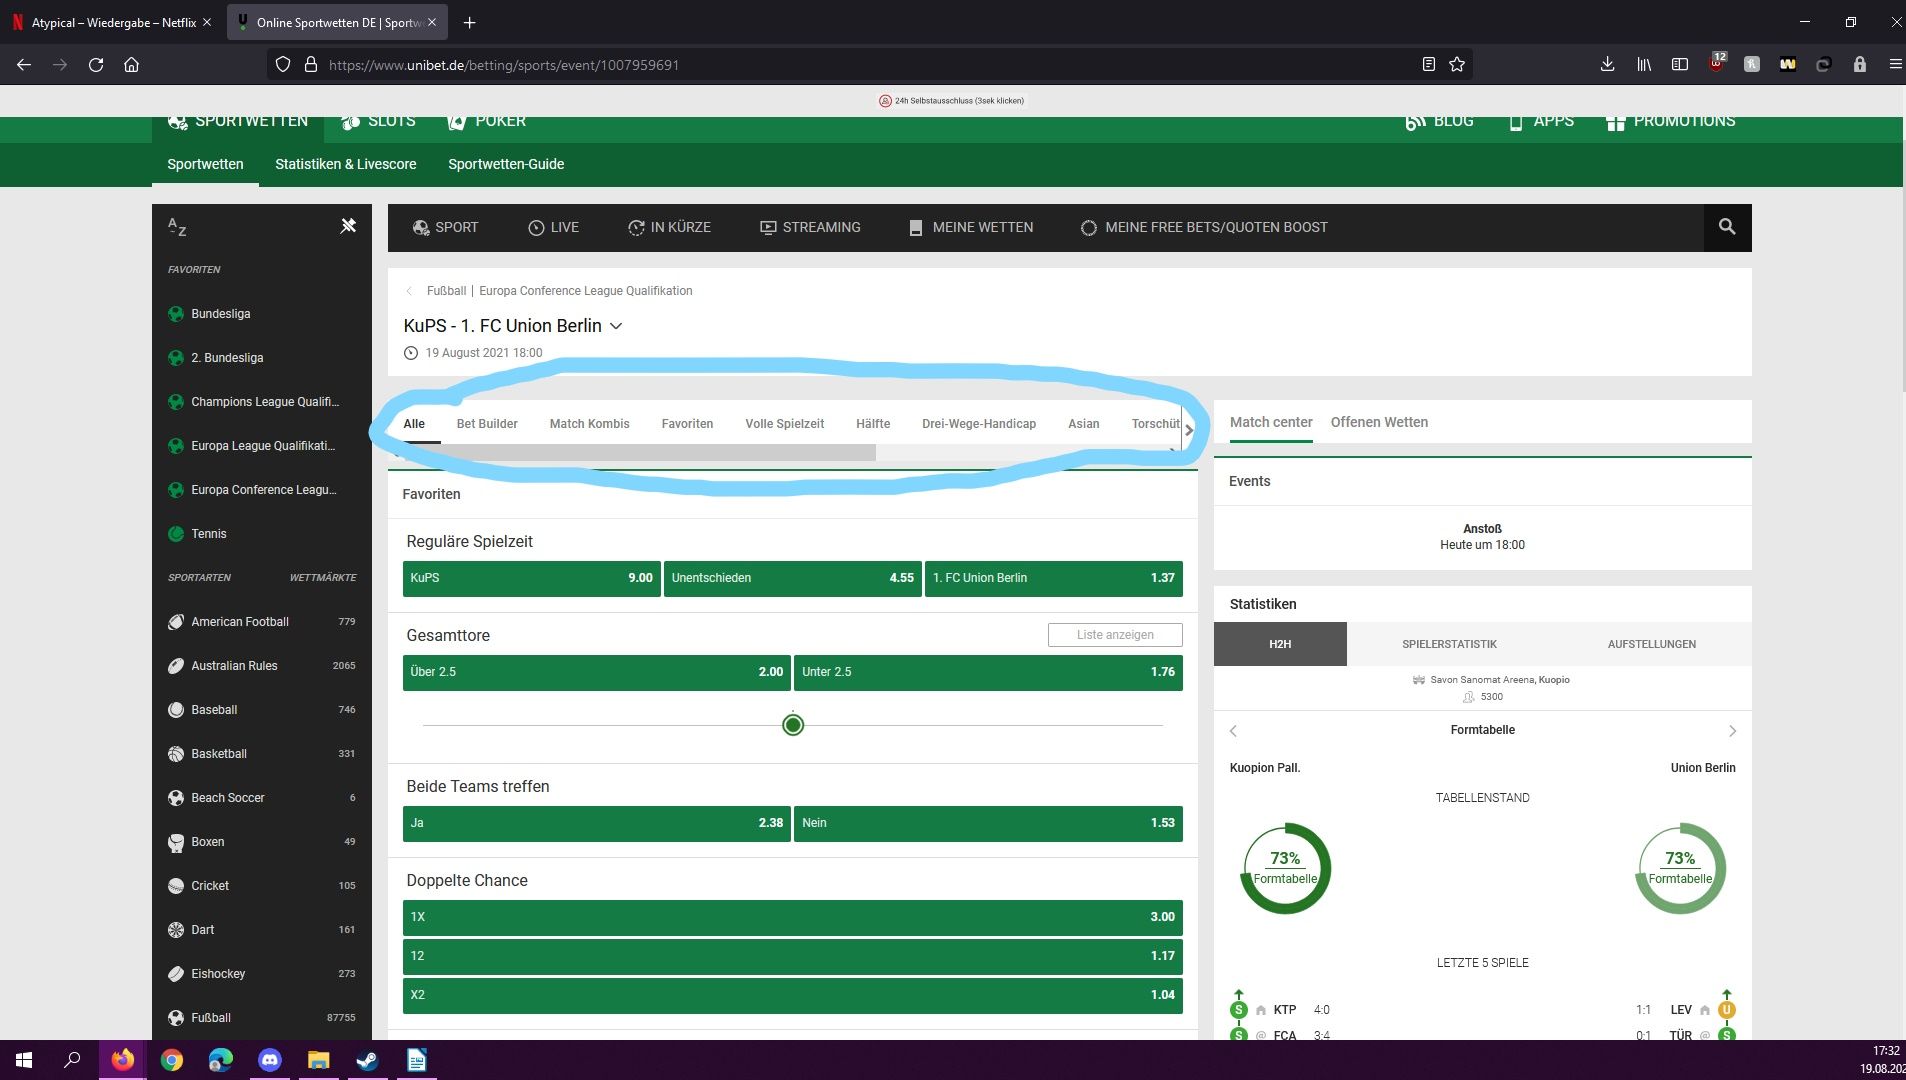Go to next Formtabelle statistic with right chevron
The width and height of the screenshot is (1906, 1080).
point(1732,731)
